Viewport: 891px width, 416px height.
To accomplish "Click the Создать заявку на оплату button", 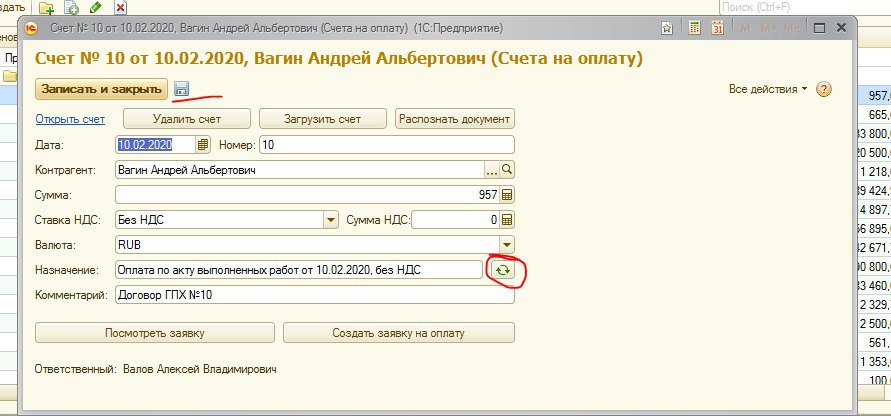I will pyautogui.click(x=399, y=333).
